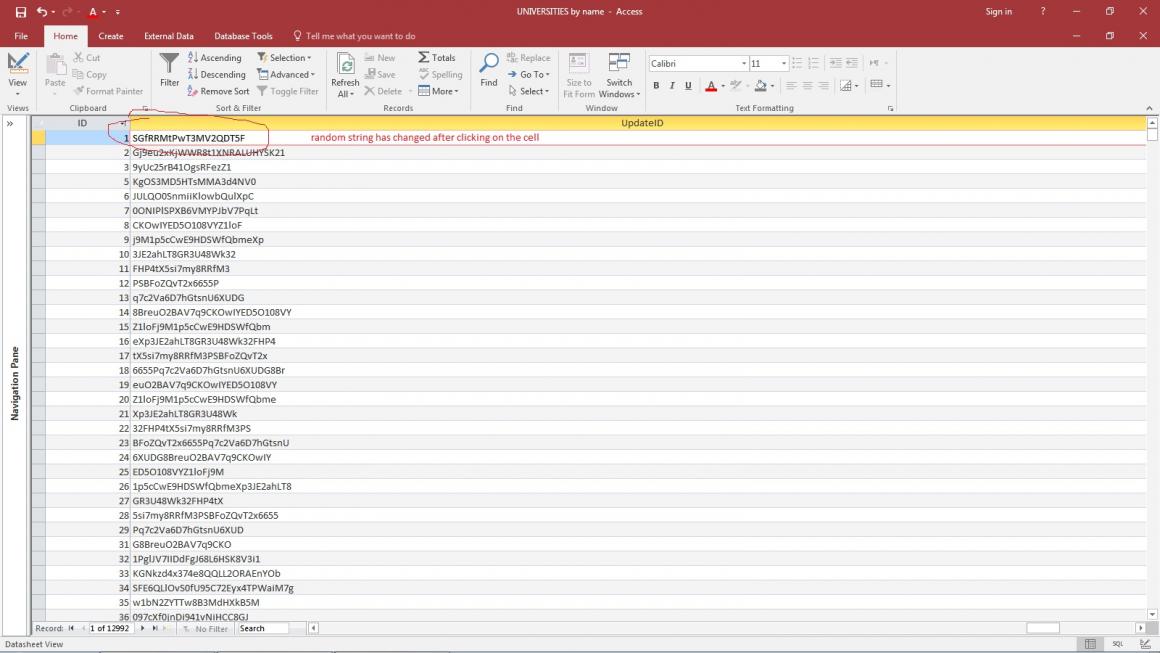Screen dimensions: 1160x653
Task: Select cell ED5O108VYZ1loFj9M
Action: pos(638,472)
